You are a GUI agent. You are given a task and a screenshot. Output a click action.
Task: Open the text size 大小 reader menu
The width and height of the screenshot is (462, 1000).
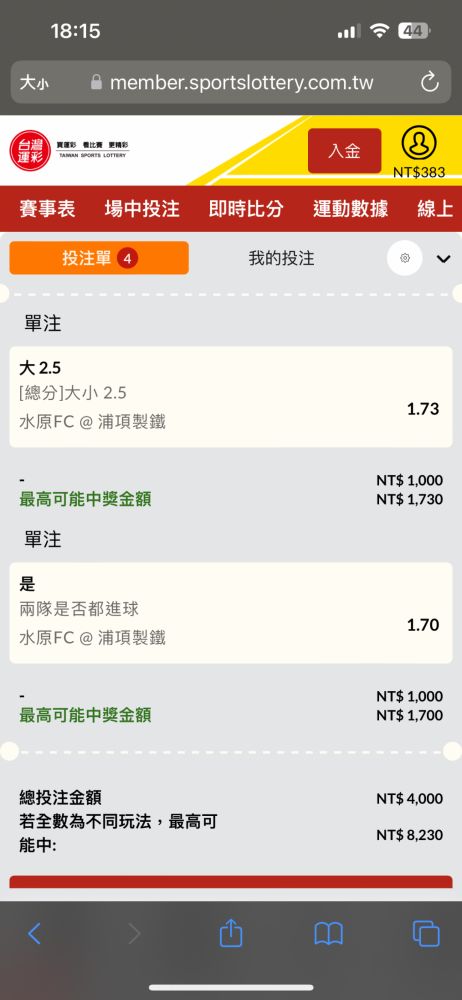(x=34, y=82)
